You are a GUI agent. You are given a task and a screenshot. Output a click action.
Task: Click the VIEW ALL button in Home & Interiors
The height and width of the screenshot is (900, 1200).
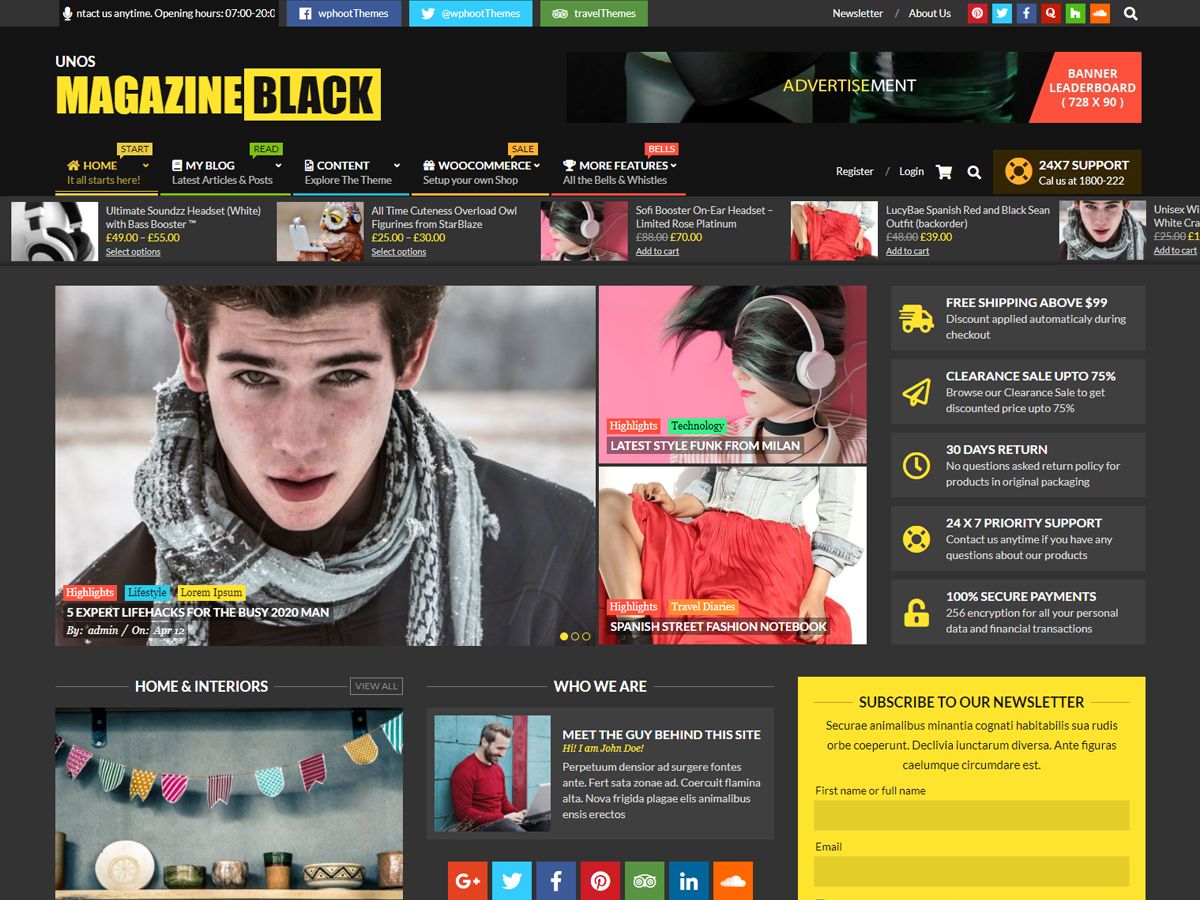(x=376, y=685)
